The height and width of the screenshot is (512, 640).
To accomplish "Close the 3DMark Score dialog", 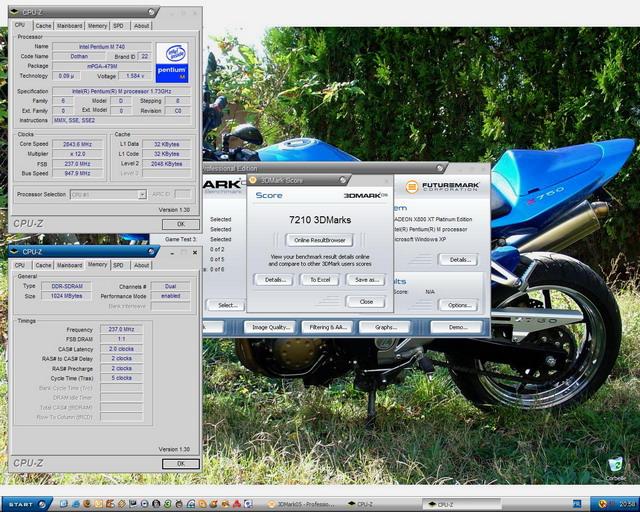I will coord(366,302).
